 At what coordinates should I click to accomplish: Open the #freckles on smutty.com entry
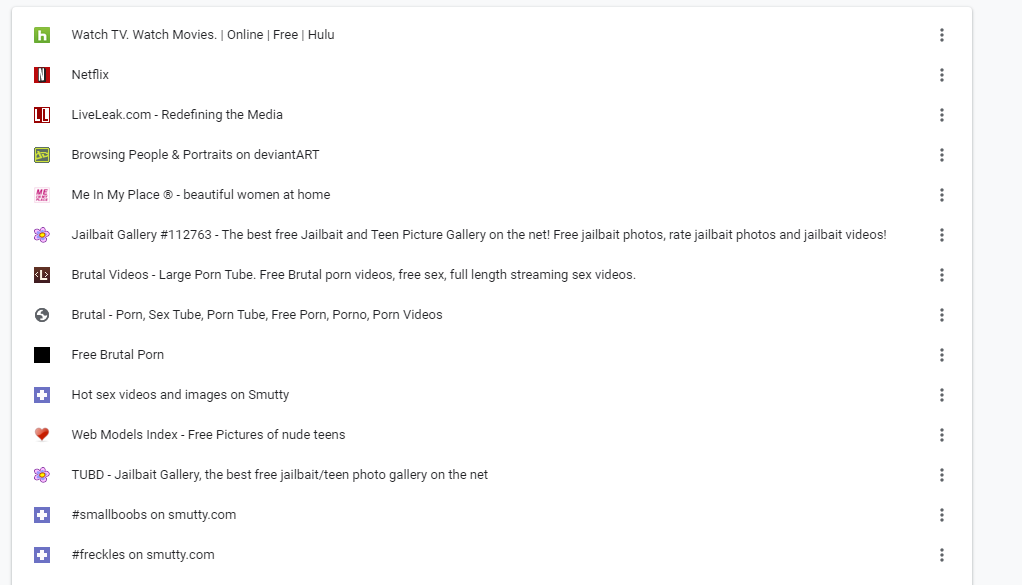coord(143,555)
